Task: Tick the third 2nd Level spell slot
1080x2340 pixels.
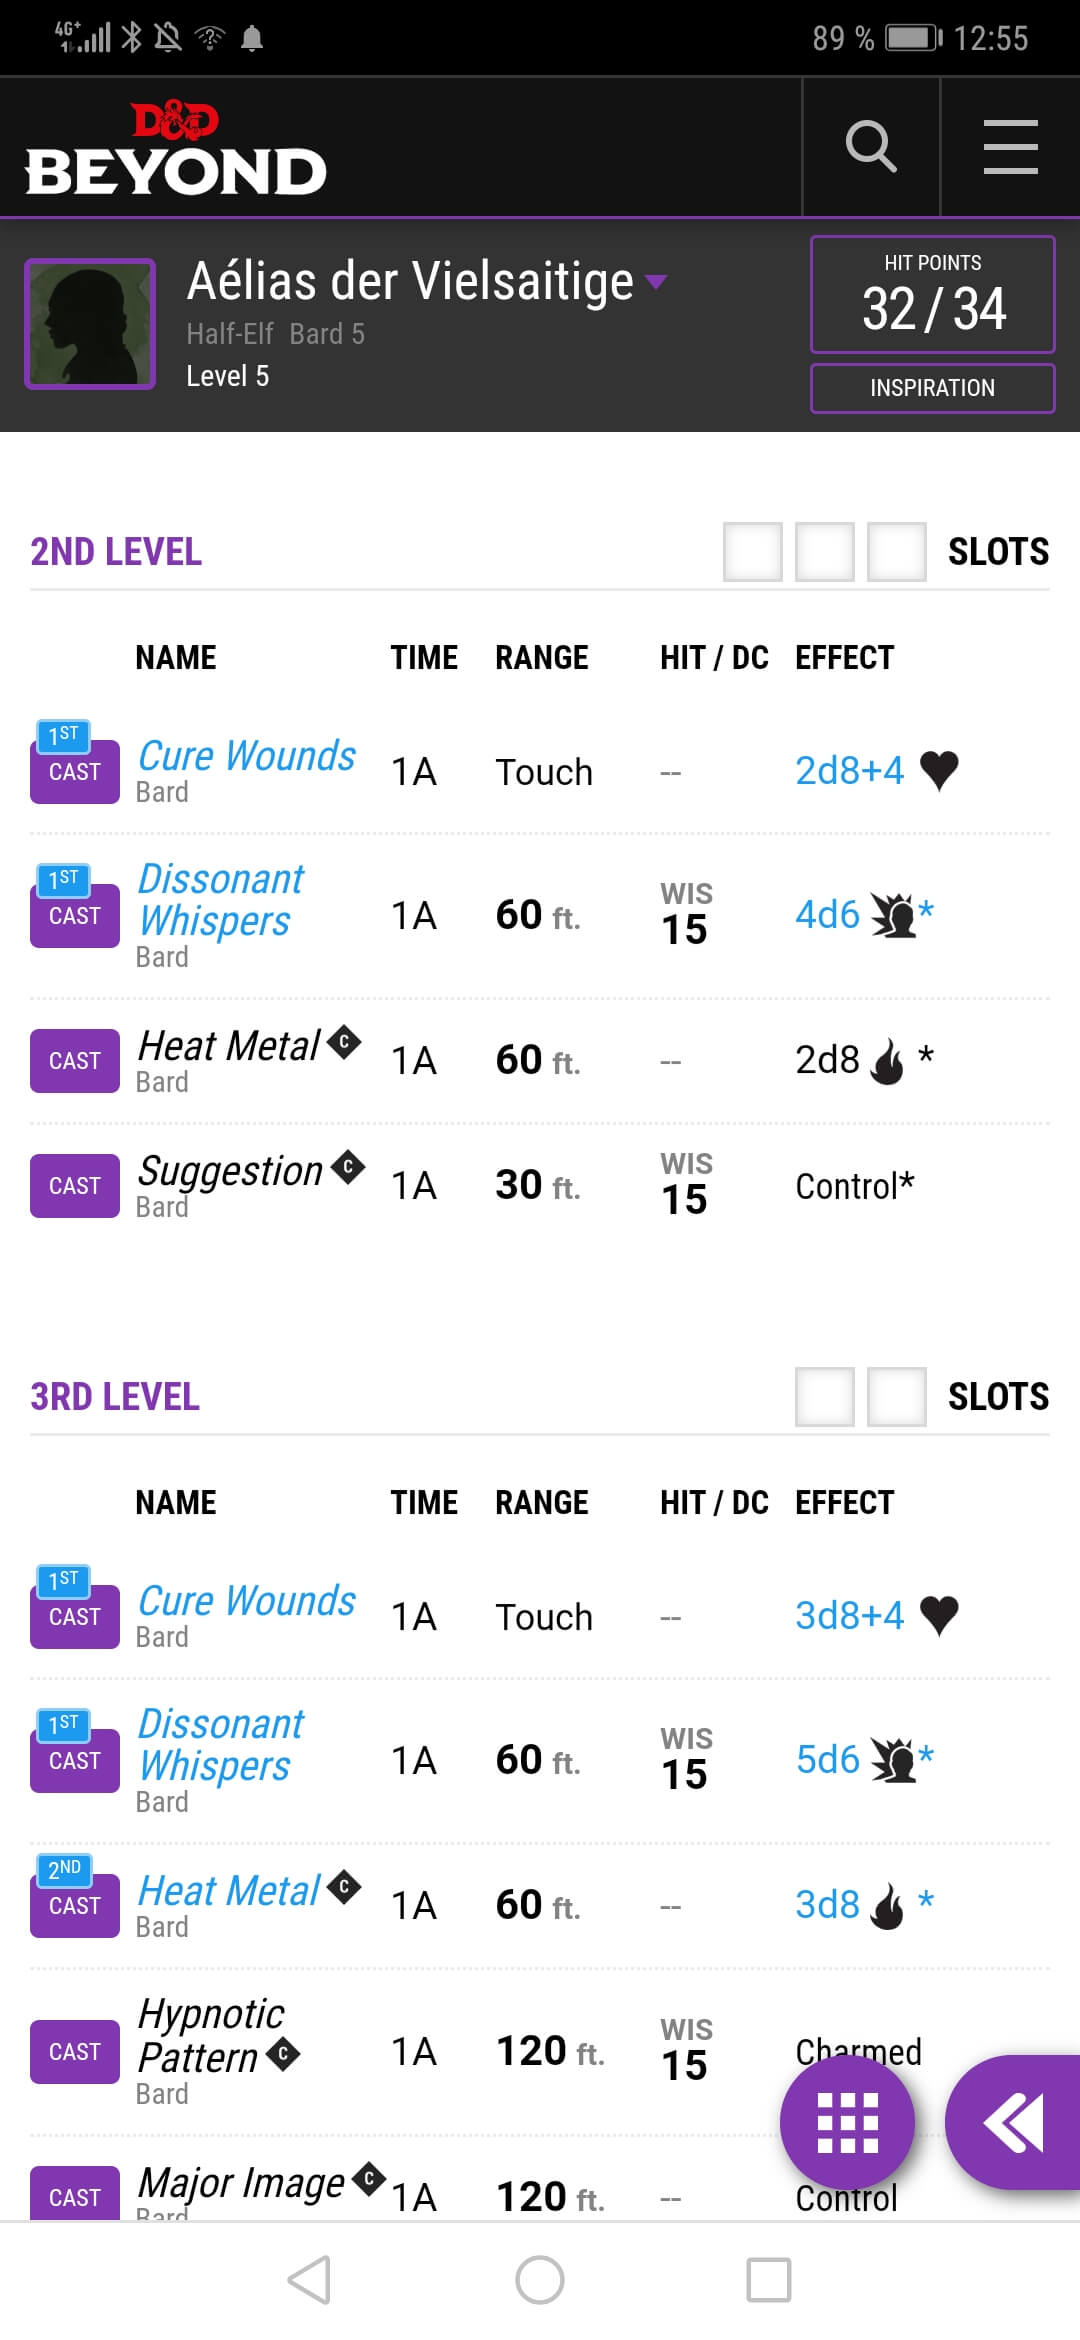Action: click(896, 551)
